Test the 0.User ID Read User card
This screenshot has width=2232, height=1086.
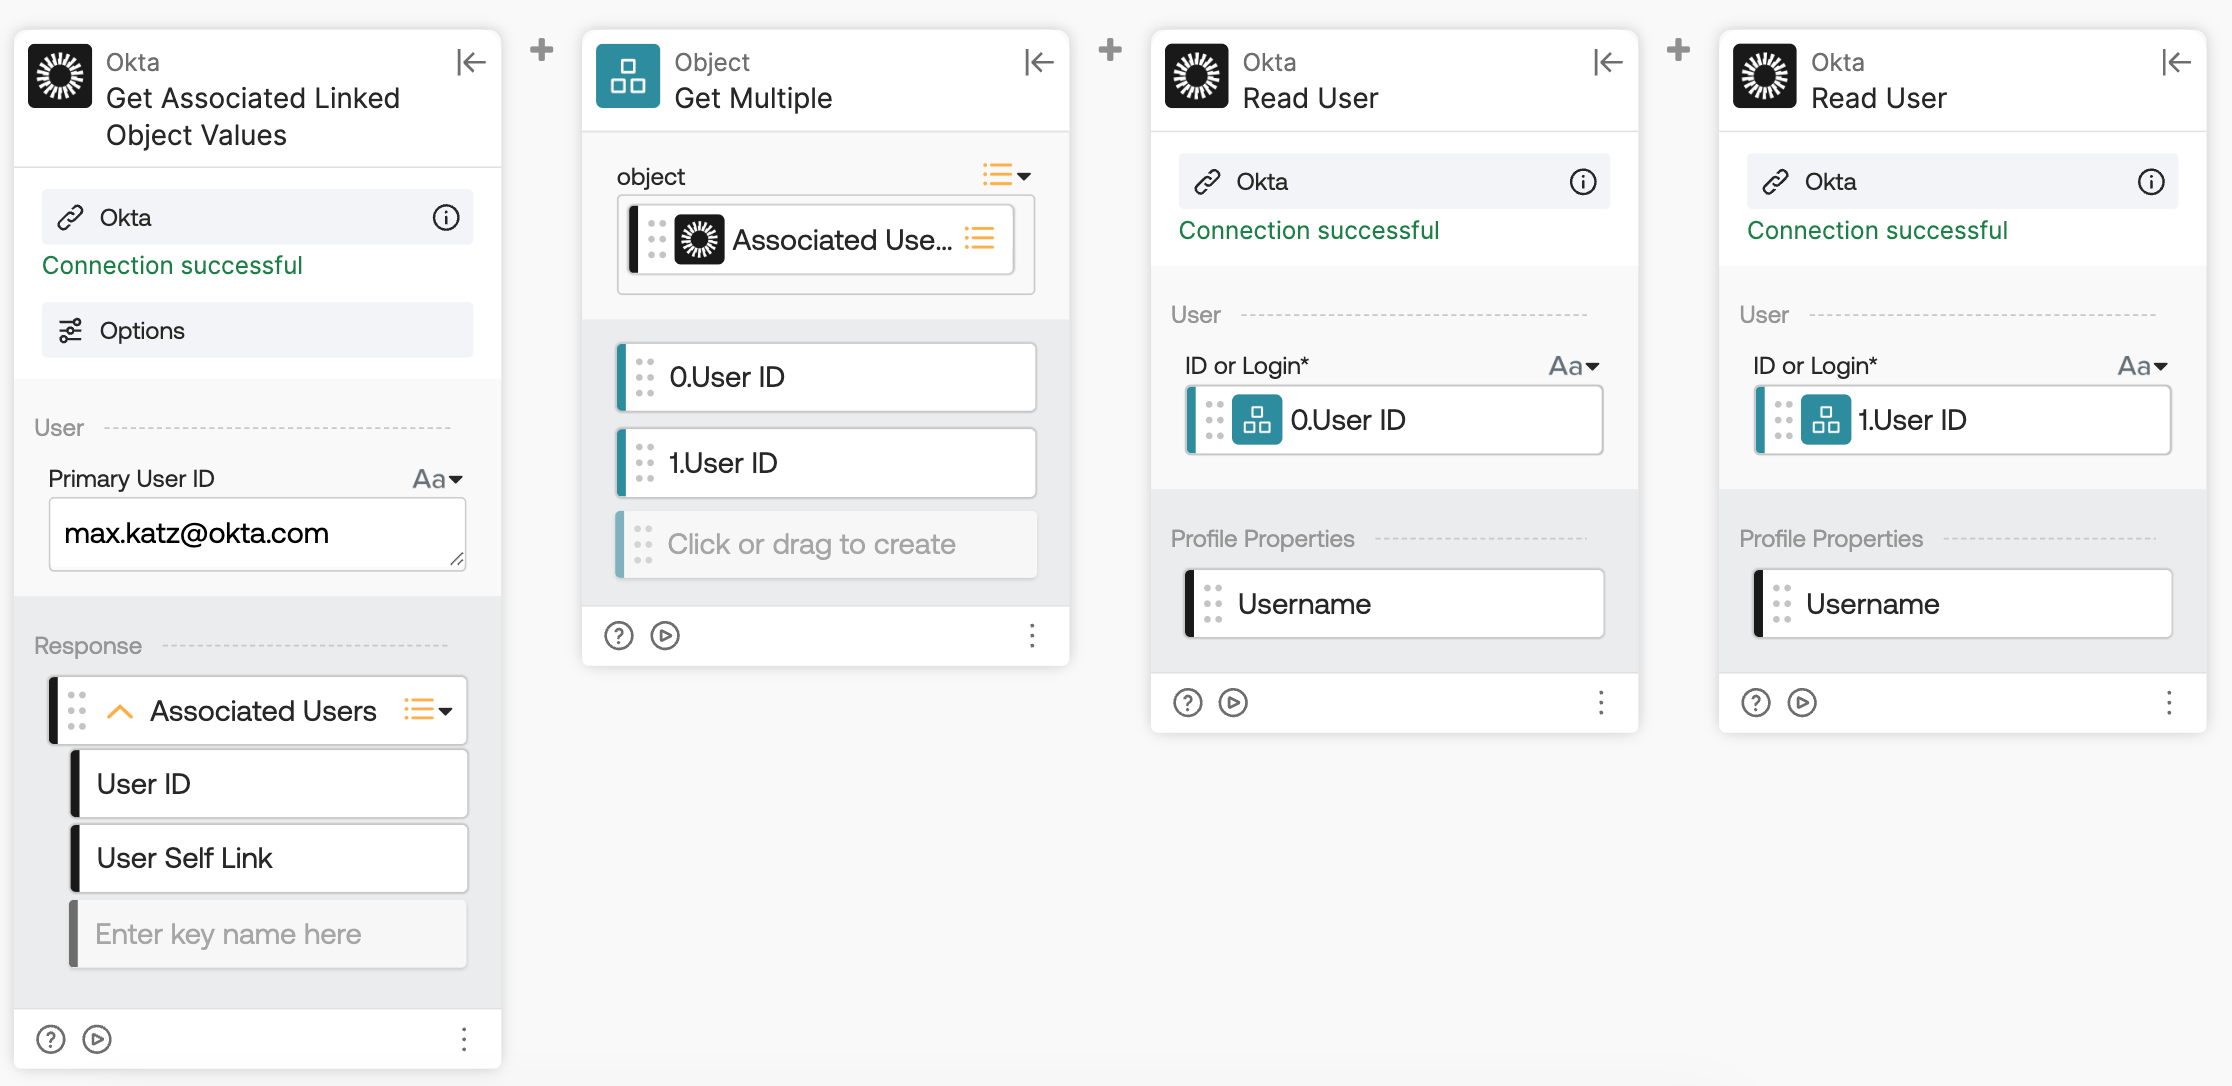1234,703
